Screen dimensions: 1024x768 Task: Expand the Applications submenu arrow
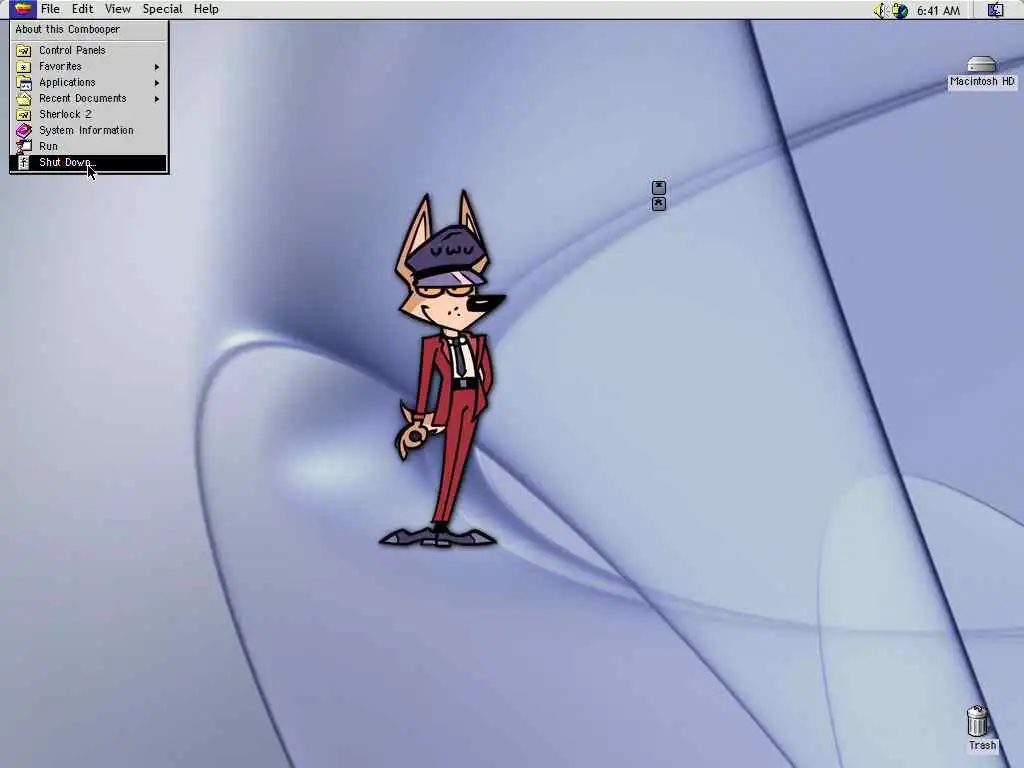(x=157, y=83)
